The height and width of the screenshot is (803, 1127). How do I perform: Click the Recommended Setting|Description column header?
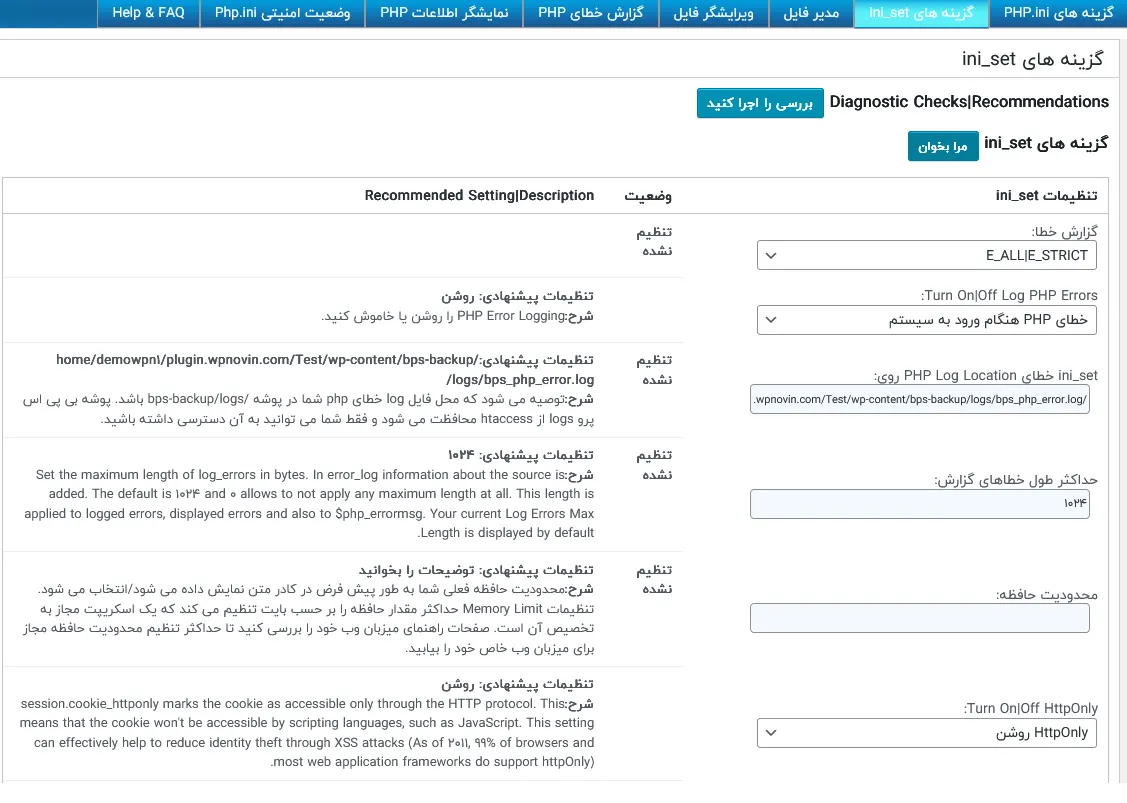coord(479,196)
